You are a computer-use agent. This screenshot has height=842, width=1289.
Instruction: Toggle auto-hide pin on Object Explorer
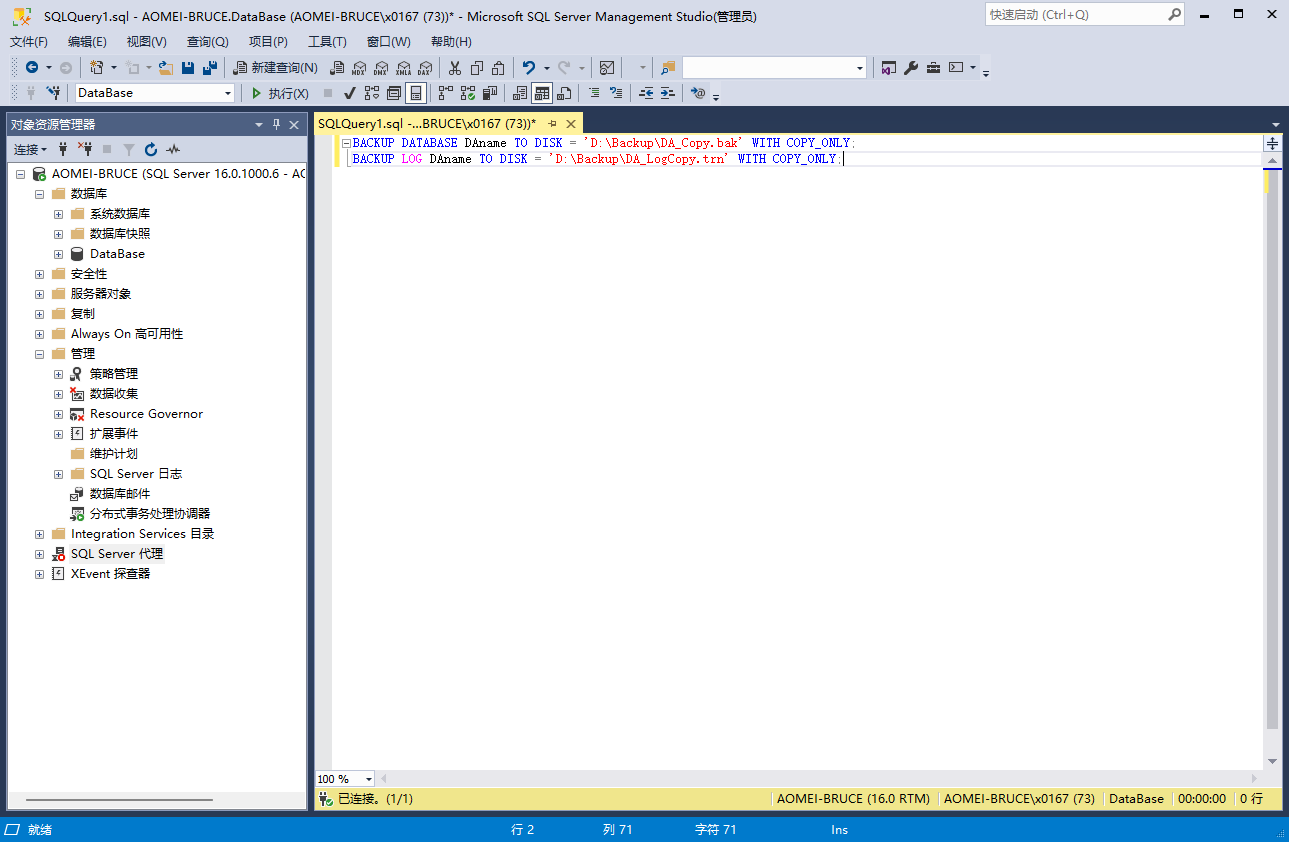[x=276, y=125]
